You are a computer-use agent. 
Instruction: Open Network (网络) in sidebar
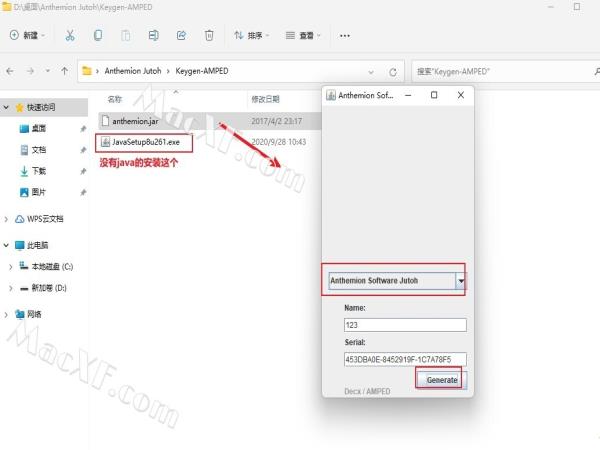coord(34,314)
